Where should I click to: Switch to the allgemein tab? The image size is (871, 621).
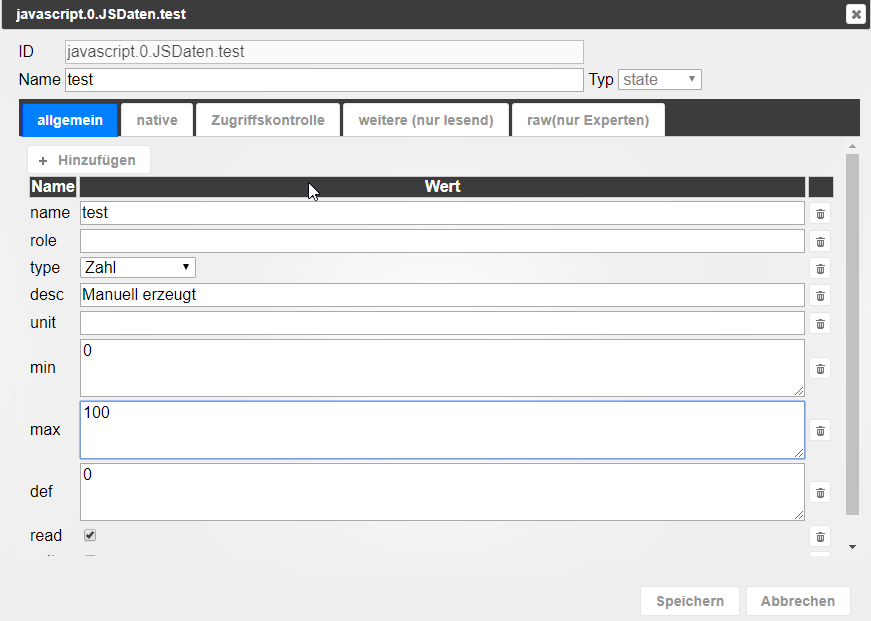[x=70, y=120]
